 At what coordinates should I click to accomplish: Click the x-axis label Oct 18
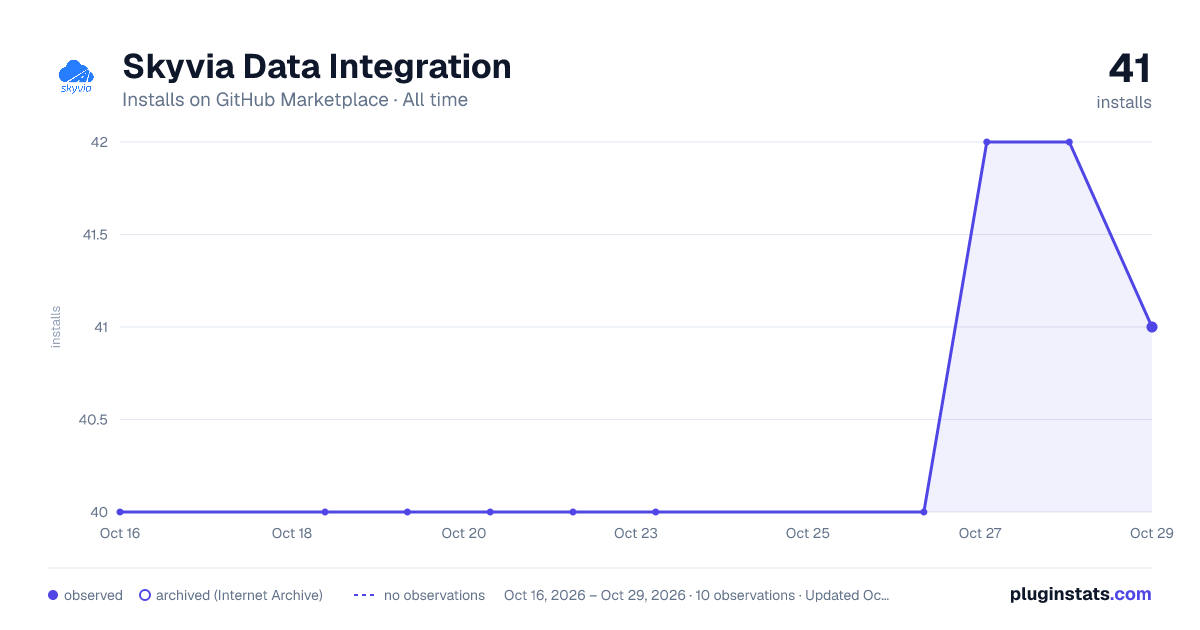pos(292,533)
